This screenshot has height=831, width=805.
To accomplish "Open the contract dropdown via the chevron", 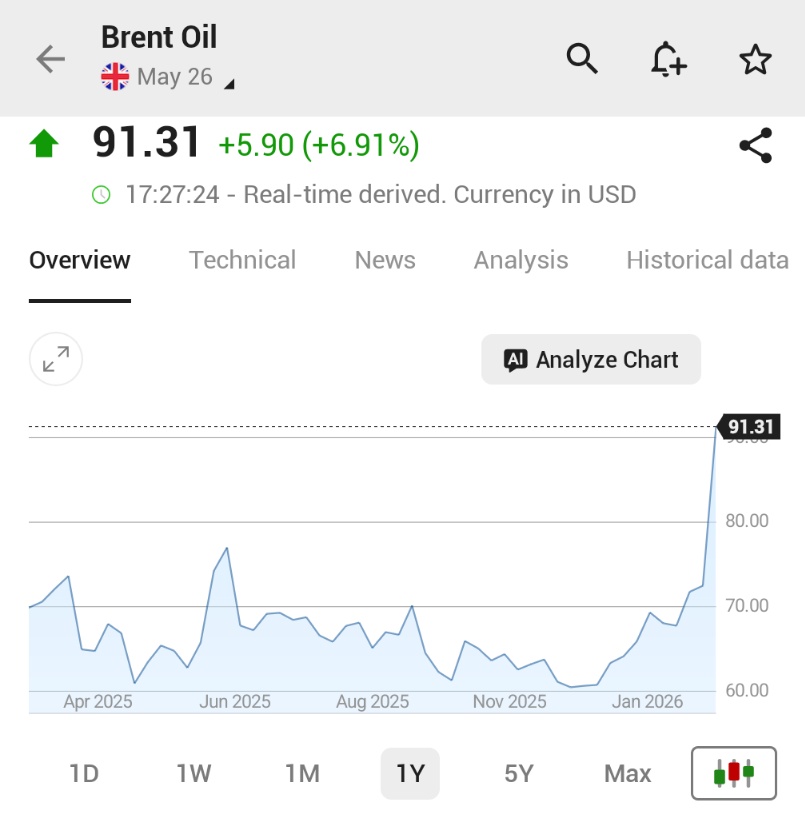I will 228,84.
